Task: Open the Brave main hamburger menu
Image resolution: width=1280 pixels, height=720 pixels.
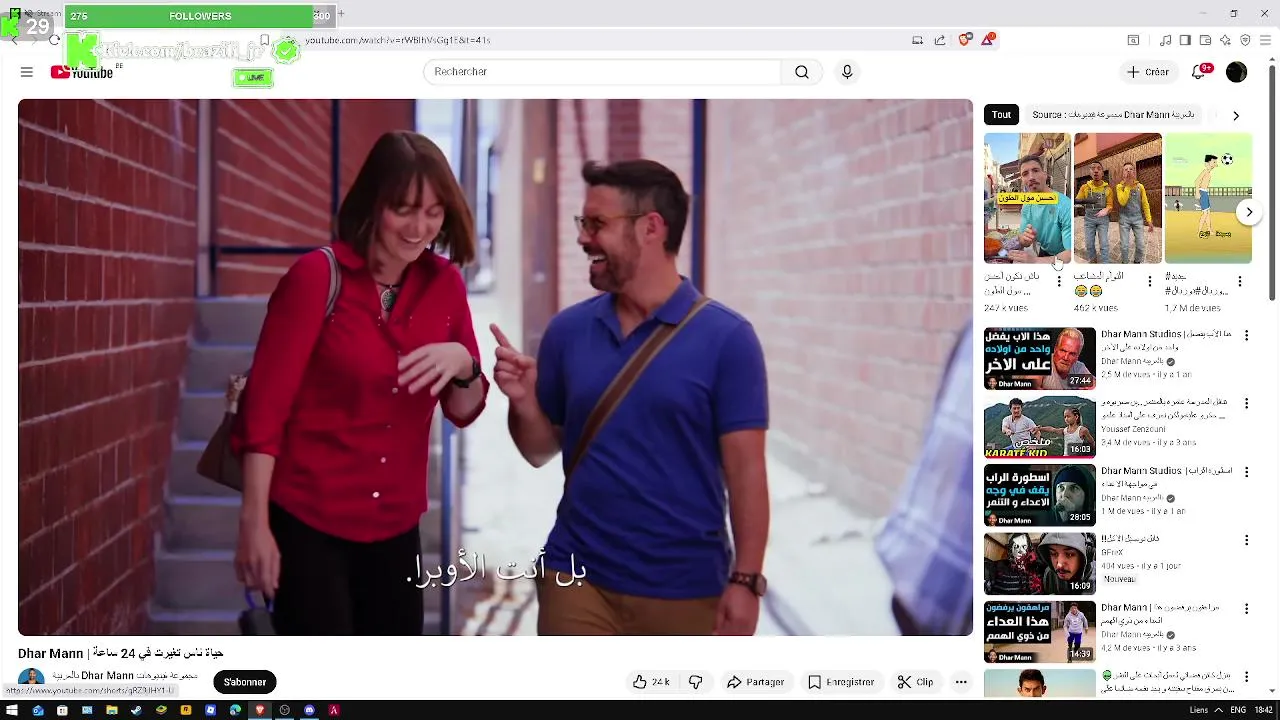Action: click(x=1266, y=40)
